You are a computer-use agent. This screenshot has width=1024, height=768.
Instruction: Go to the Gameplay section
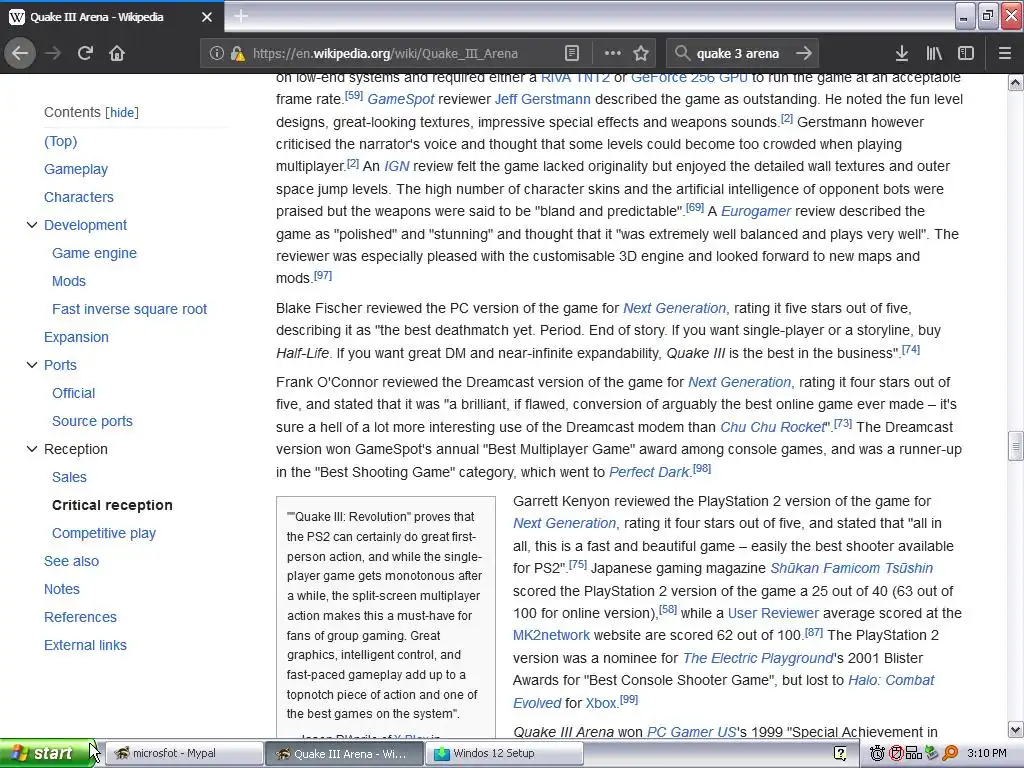click(76, 169)
